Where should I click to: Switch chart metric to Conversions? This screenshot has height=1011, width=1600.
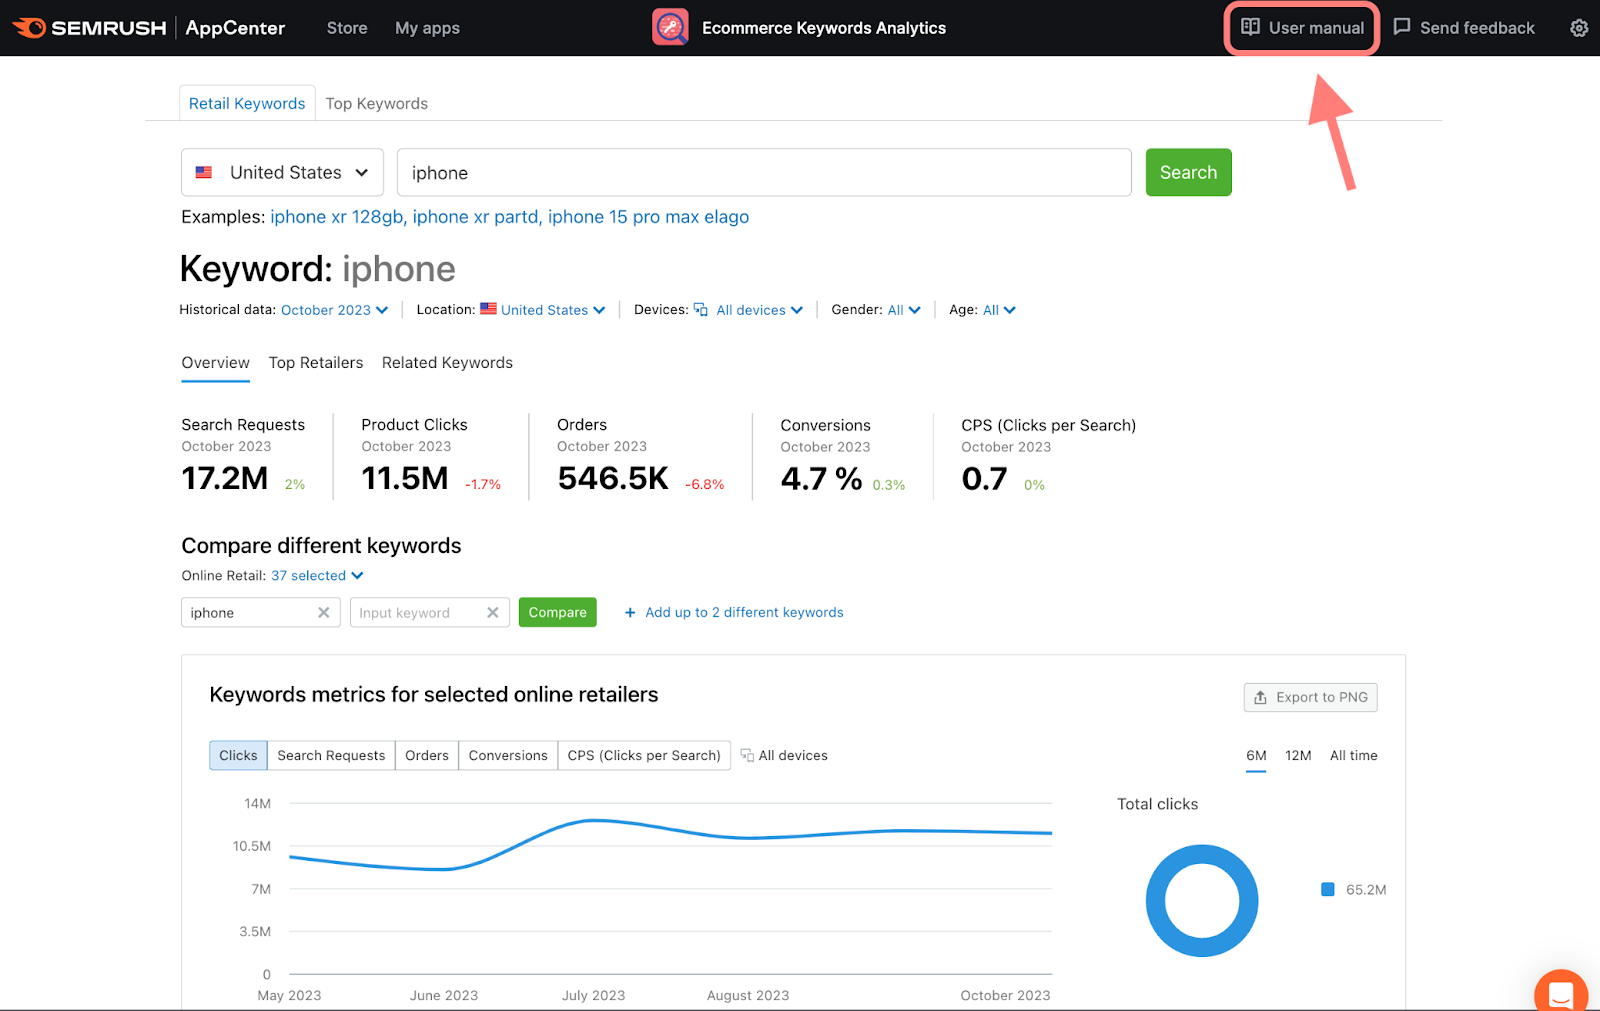(508, 755)
